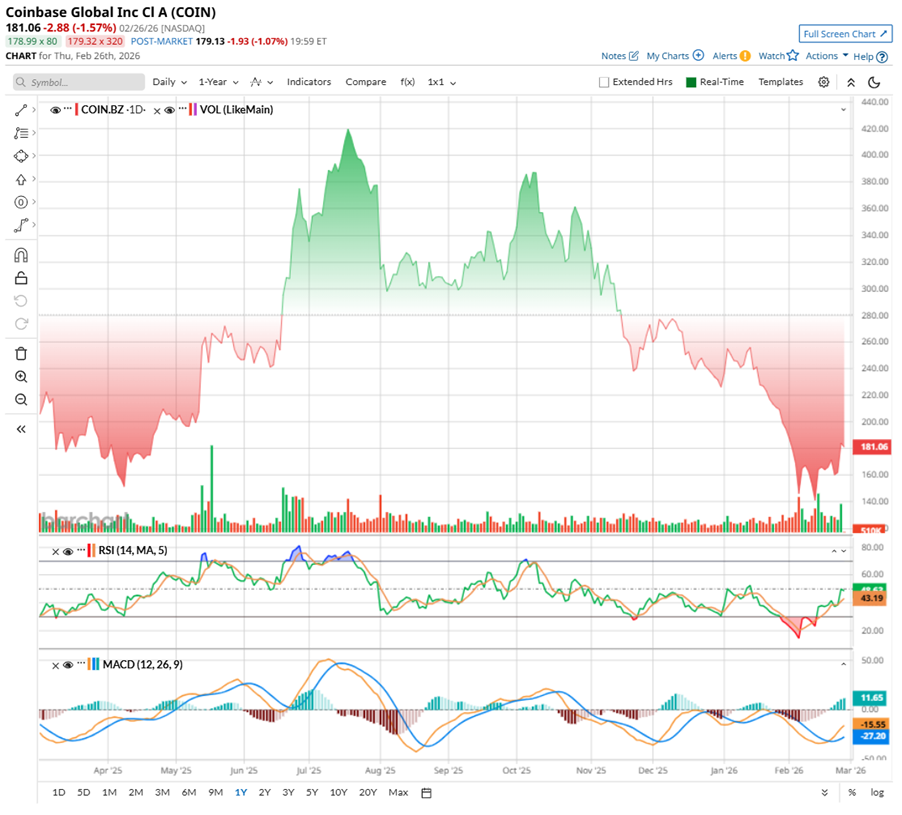The image size is (902, 815).
Task: Click the Alerts exclamation icon
Action: (745, 56)
